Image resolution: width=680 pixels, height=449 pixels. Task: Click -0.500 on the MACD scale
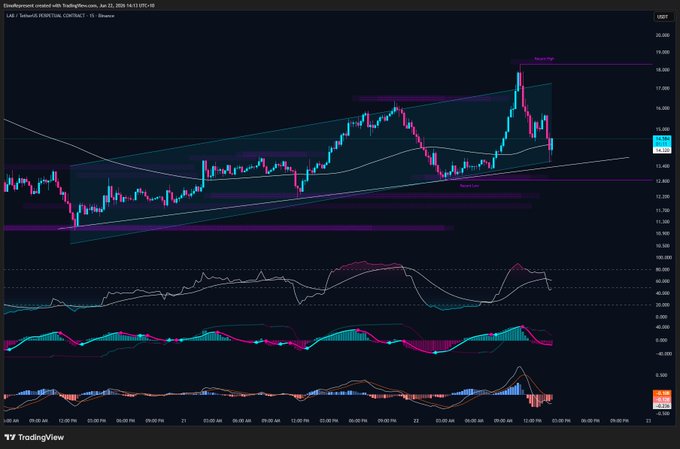tap(663, 413)
